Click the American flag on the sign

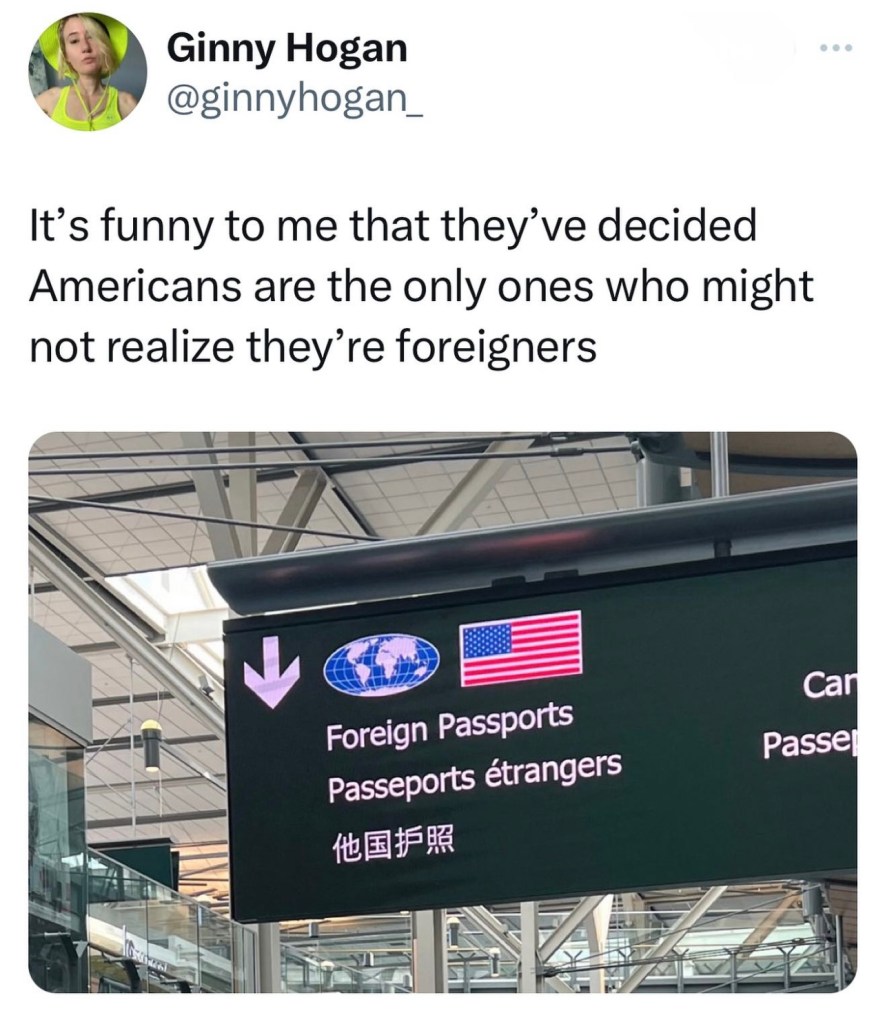tap(521, 648)
